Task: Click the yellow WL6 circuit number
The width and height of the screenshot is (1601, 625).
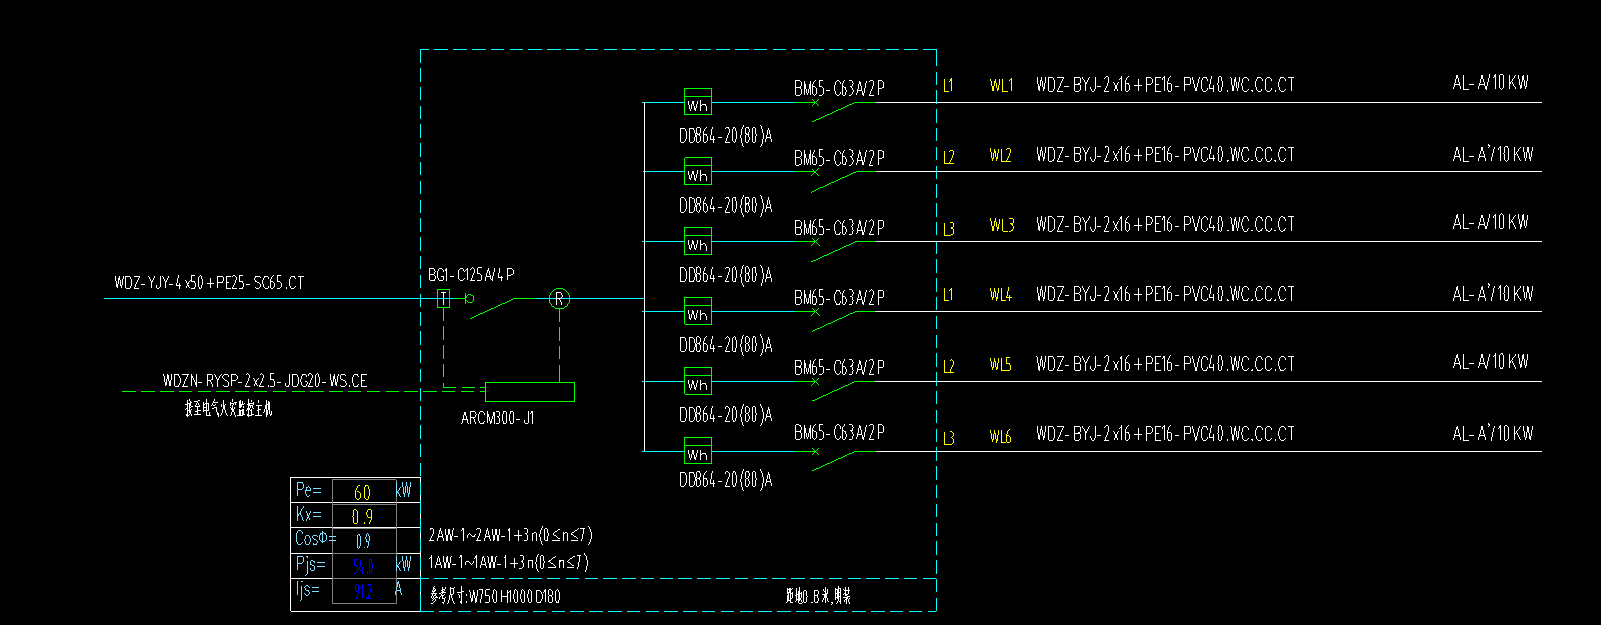Action: click(1002, 436)
